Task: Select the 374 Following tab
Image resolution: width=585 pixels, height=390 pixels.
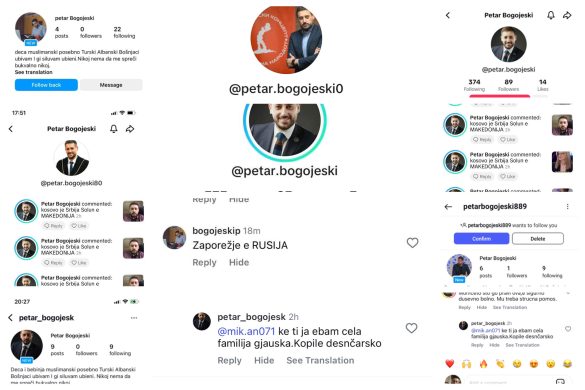Action: [x=474, y=85]
